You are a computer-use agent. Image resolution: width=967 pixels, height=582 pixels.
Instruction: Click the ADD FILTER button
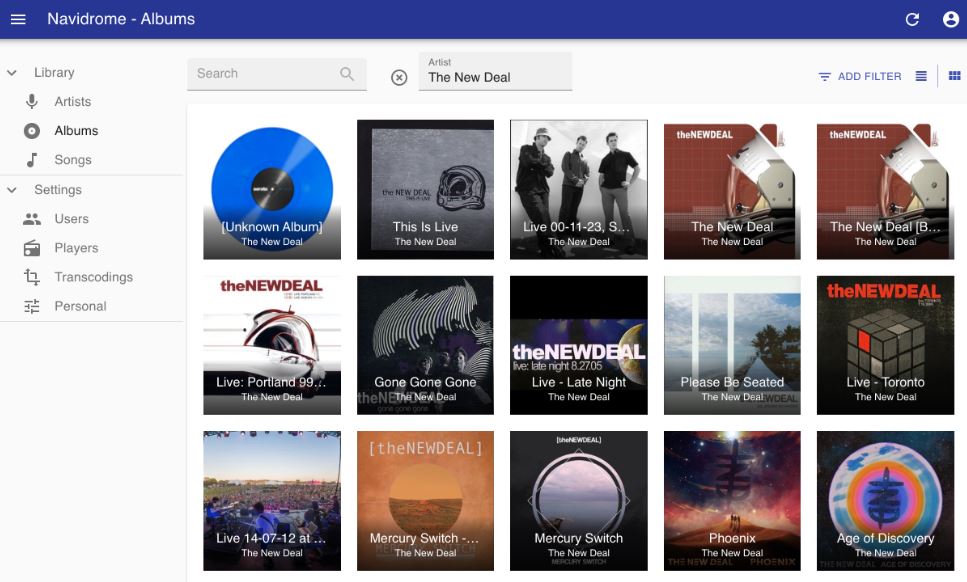860,76
